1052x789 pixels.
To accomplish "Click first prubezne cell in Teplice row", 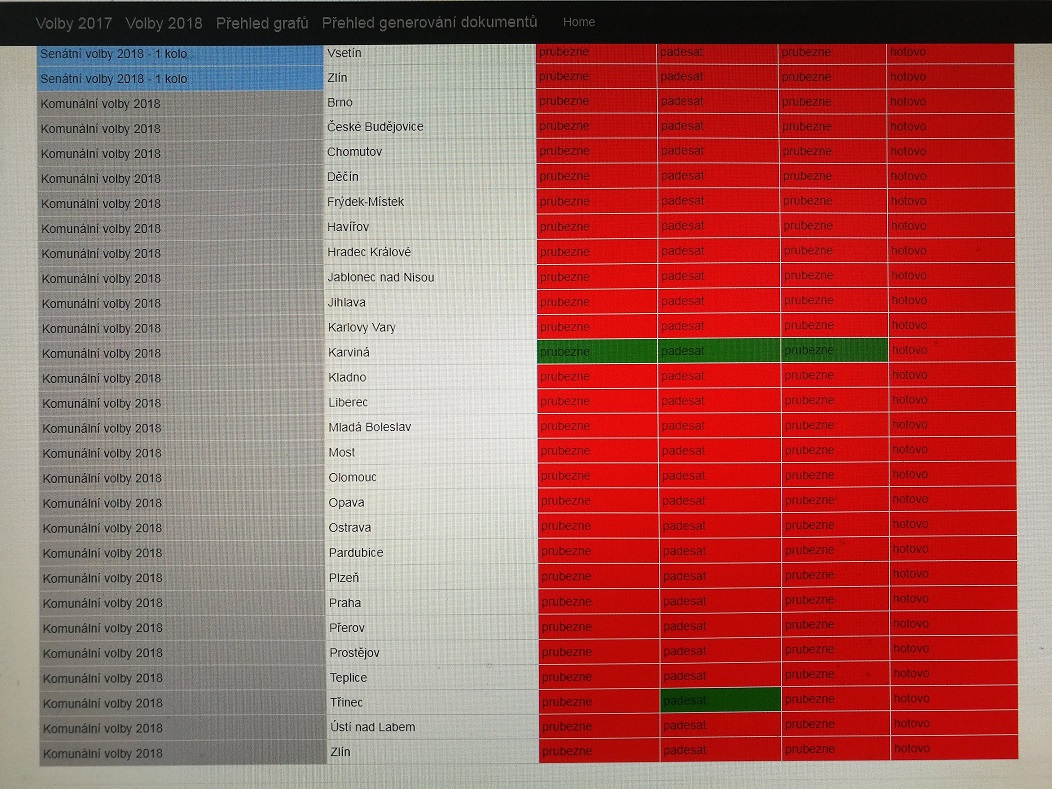I will [600, 677].
